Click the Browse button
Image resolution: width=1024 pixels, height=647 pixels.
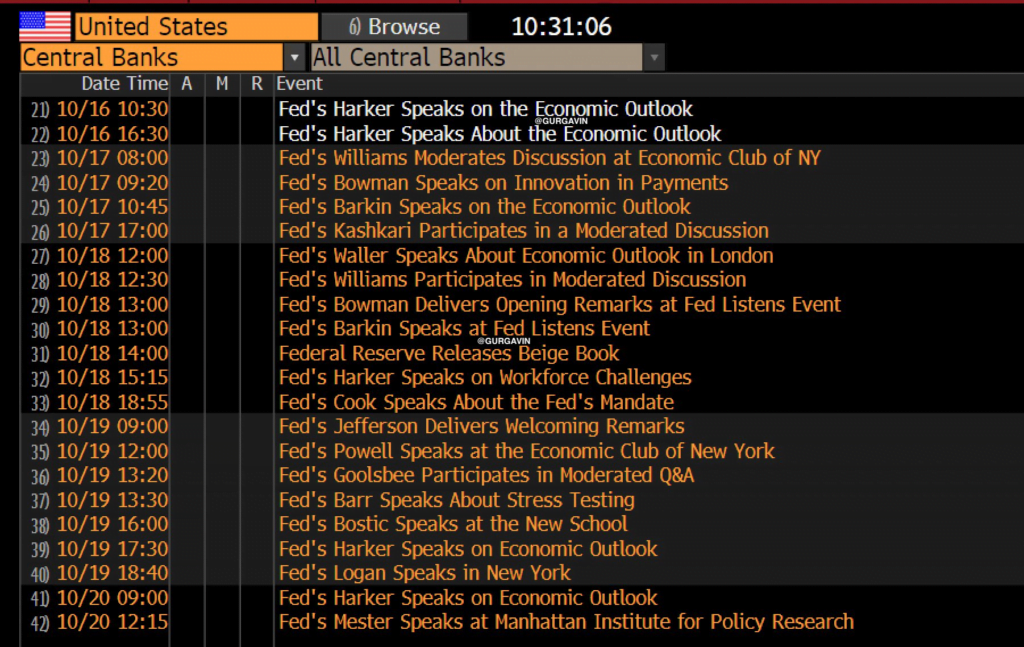(x=394, y=27)
